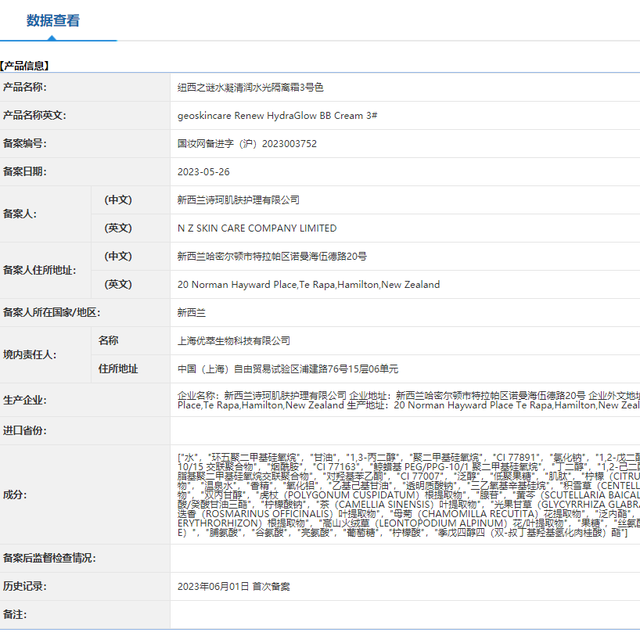
Task: Click the 【产品信息】 section heading
Action: tap(24, 66)
